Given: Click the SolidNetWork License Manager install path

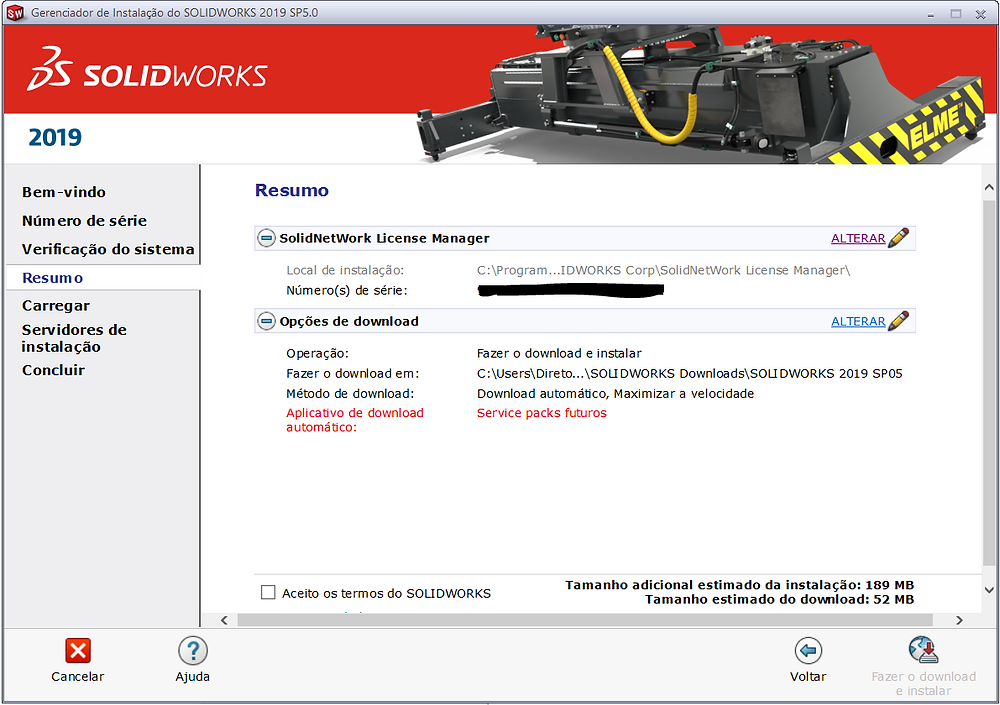Looking at the screenshot, I should point(663,271).
